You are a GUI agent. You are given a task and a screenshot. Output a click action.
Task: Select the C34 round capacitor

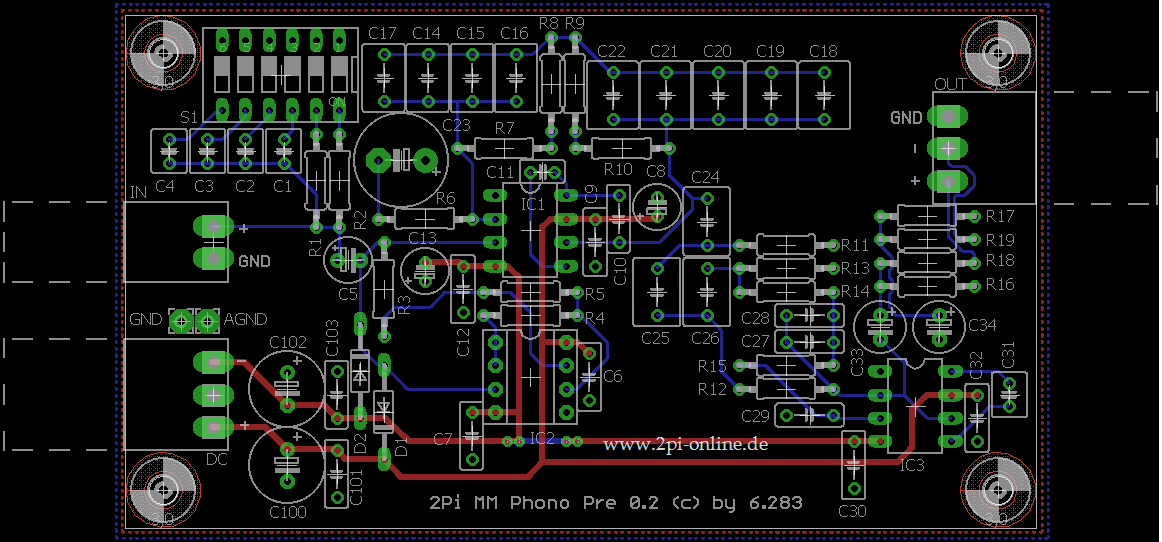[939, 324]
